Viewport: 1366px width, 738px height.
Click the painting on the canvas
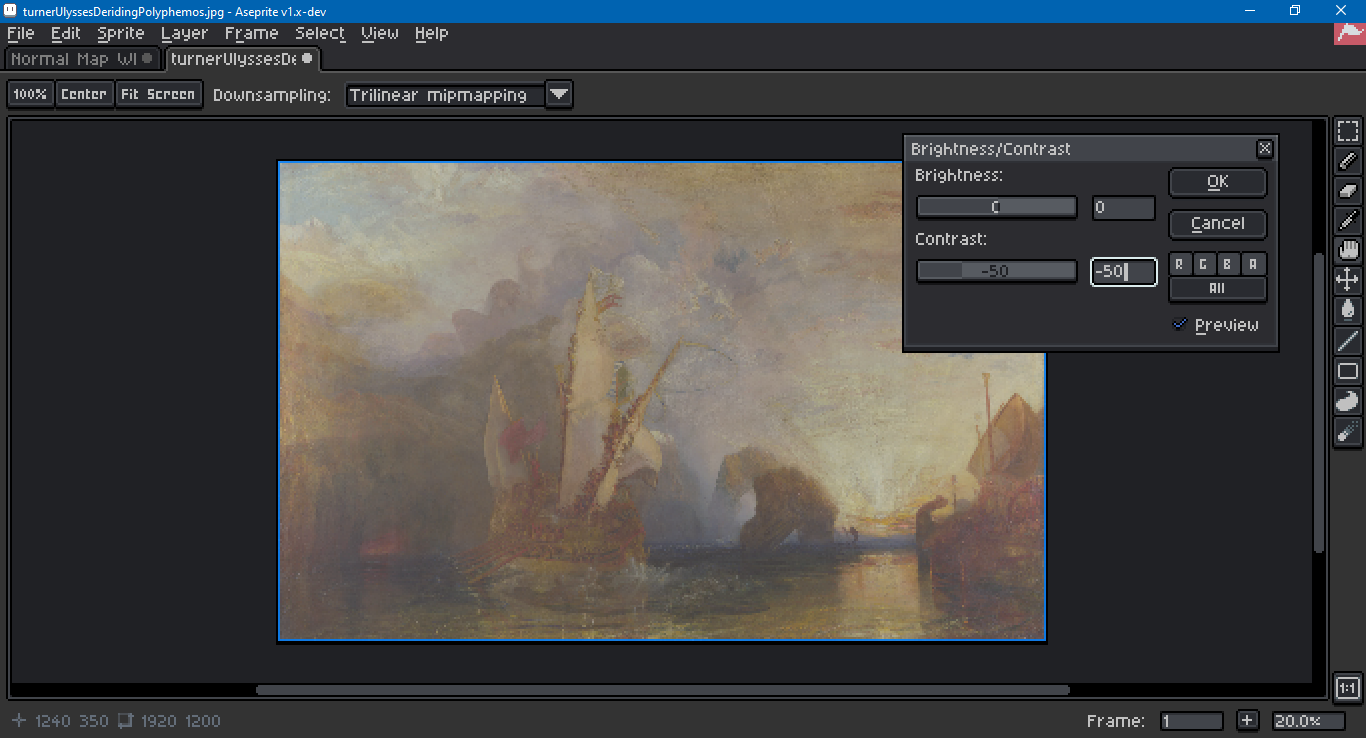(x=661, y=401)
